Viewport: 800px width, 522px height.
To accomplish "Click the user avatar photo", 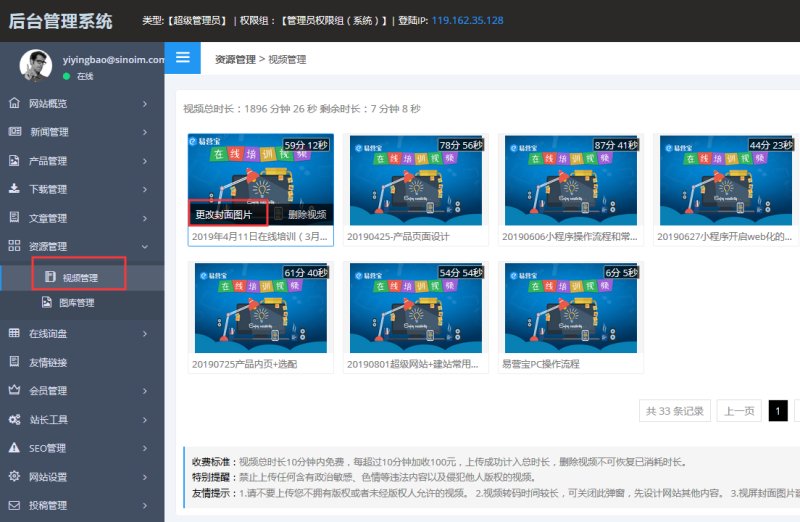I will (x=35, y=66).
